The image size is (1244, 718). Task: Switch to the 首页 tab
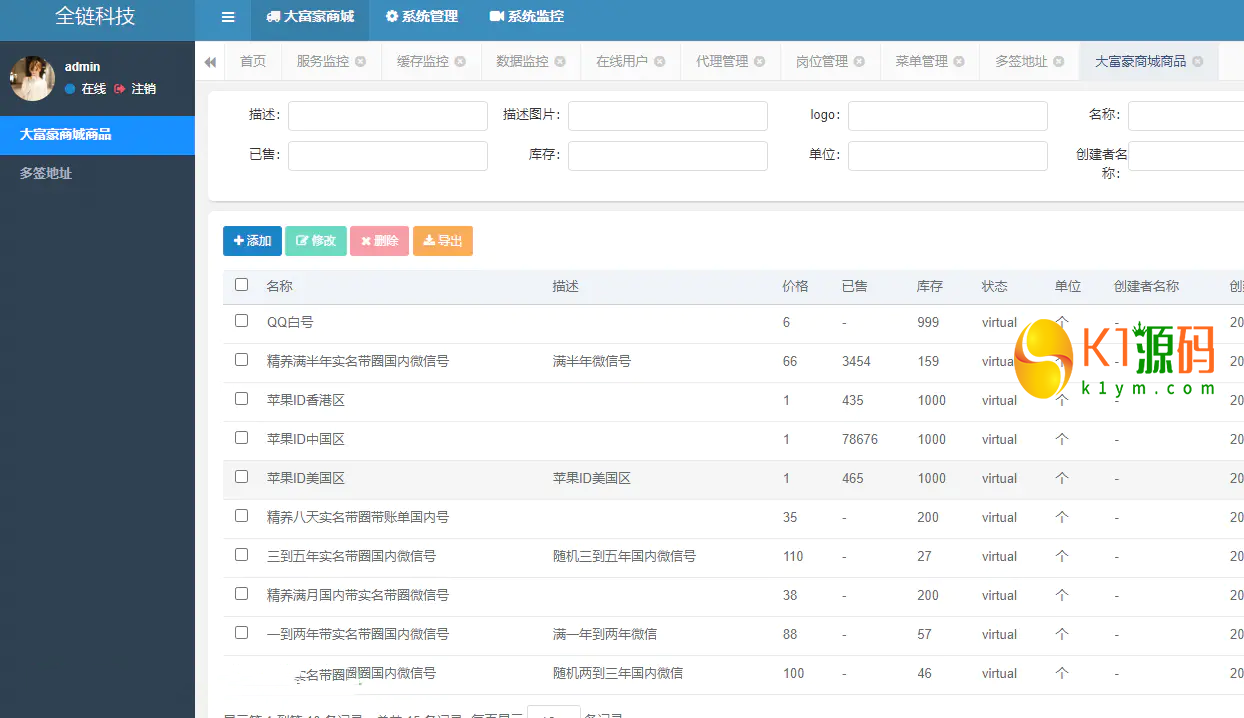click(253, 62)
